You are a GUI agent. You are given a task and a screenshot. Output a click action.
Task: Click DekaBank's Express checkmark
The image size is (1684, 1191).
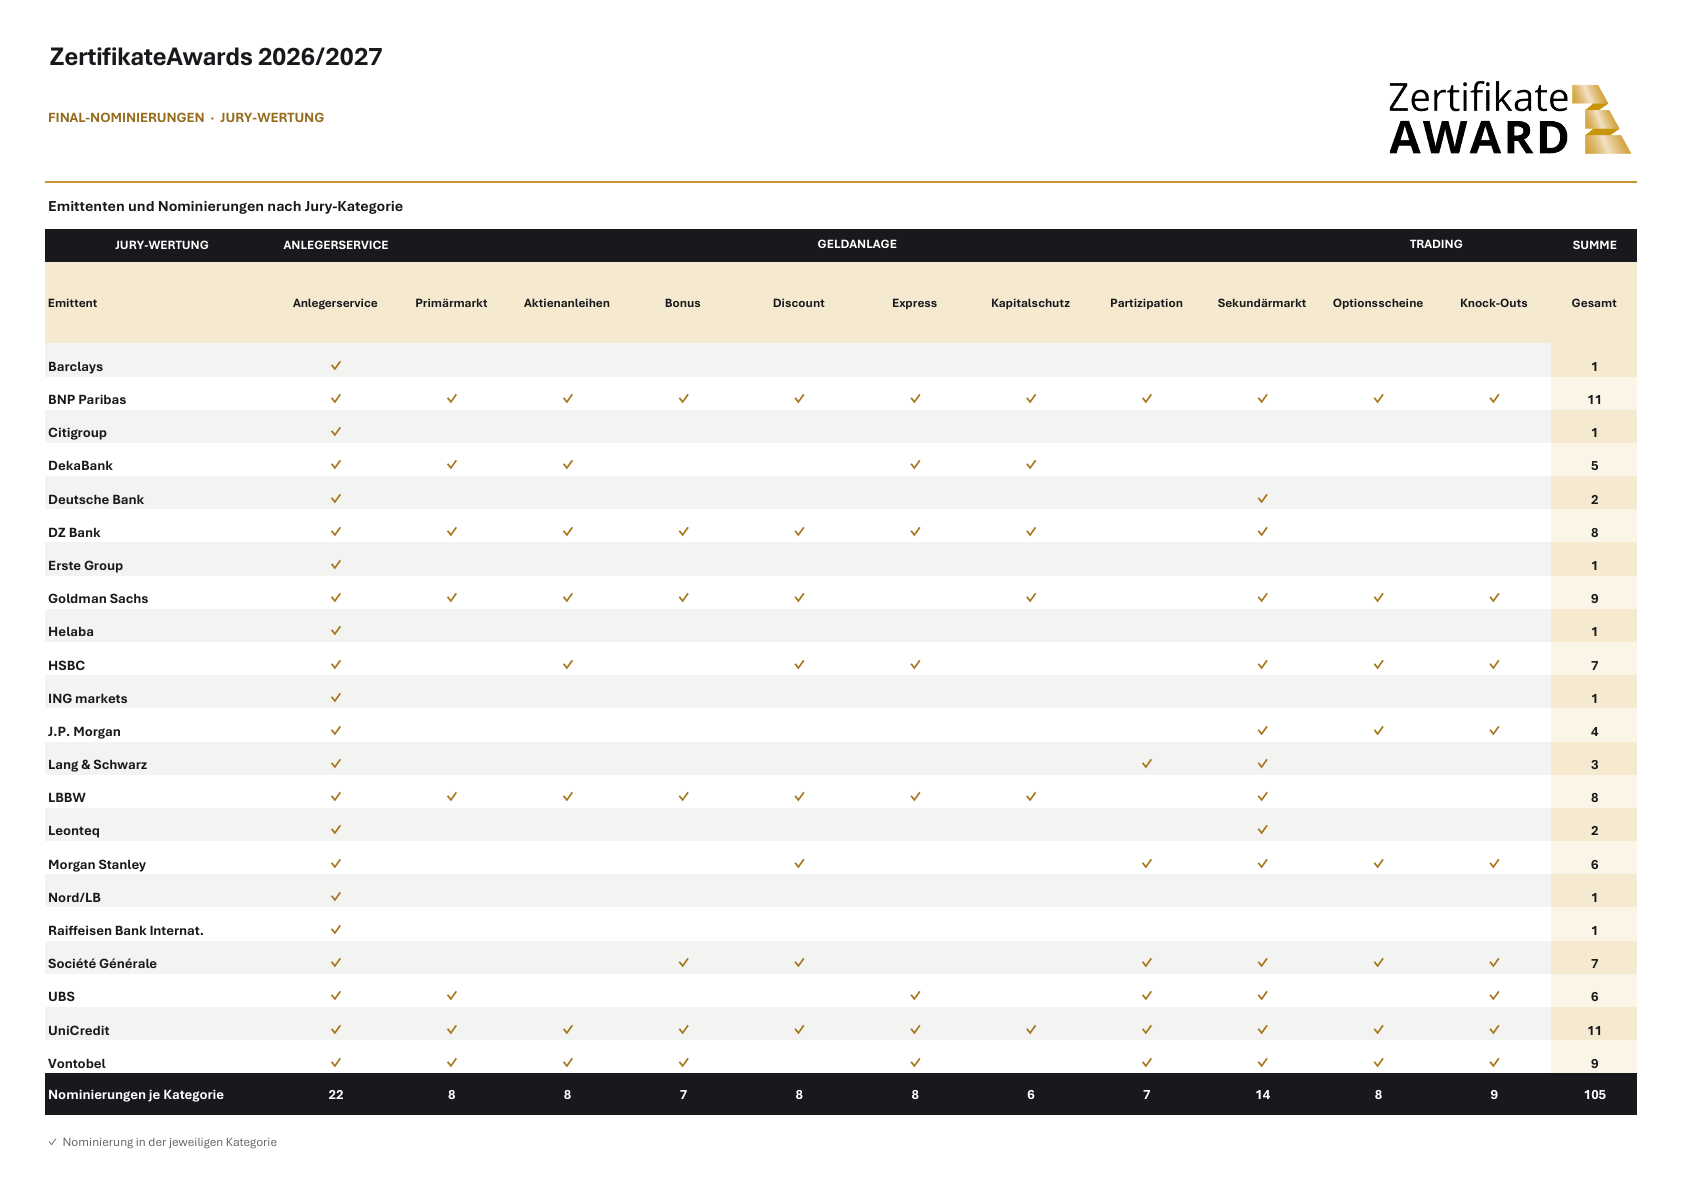coord(915,465)
